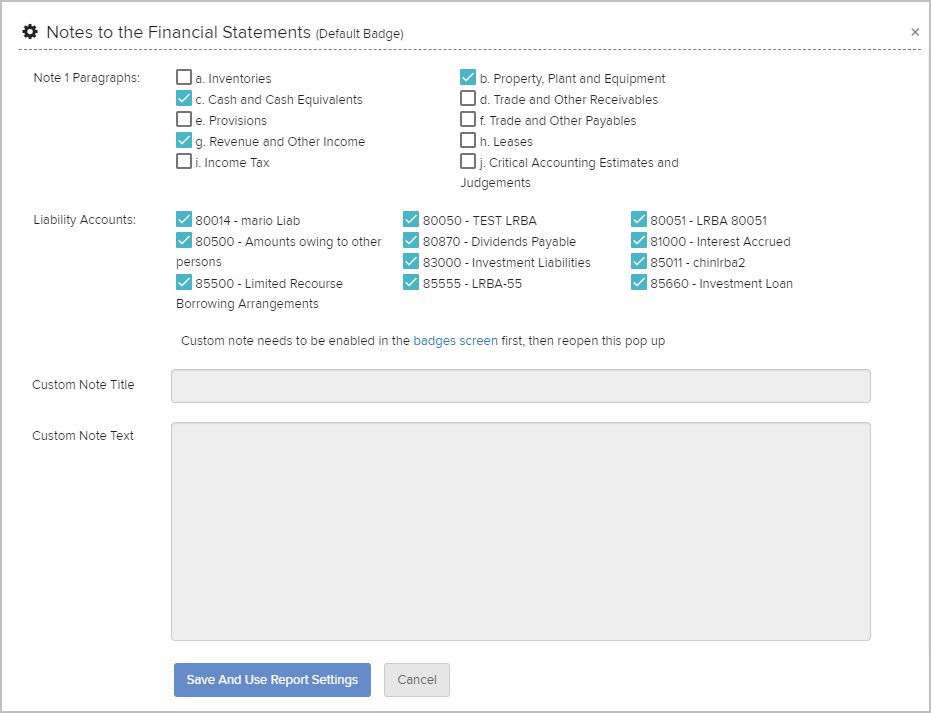Check the Trade and Other Payables box
931x713 pixels.
pos(468,120)
